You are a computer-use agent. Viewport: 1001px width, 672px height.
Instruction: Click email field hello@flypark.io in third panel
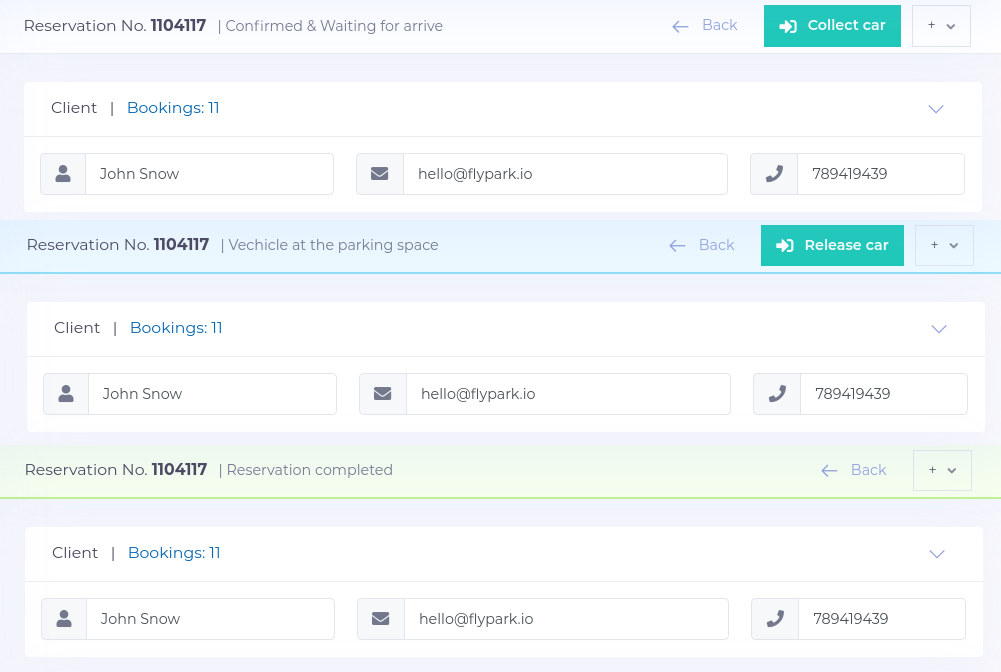click(566, 619)
